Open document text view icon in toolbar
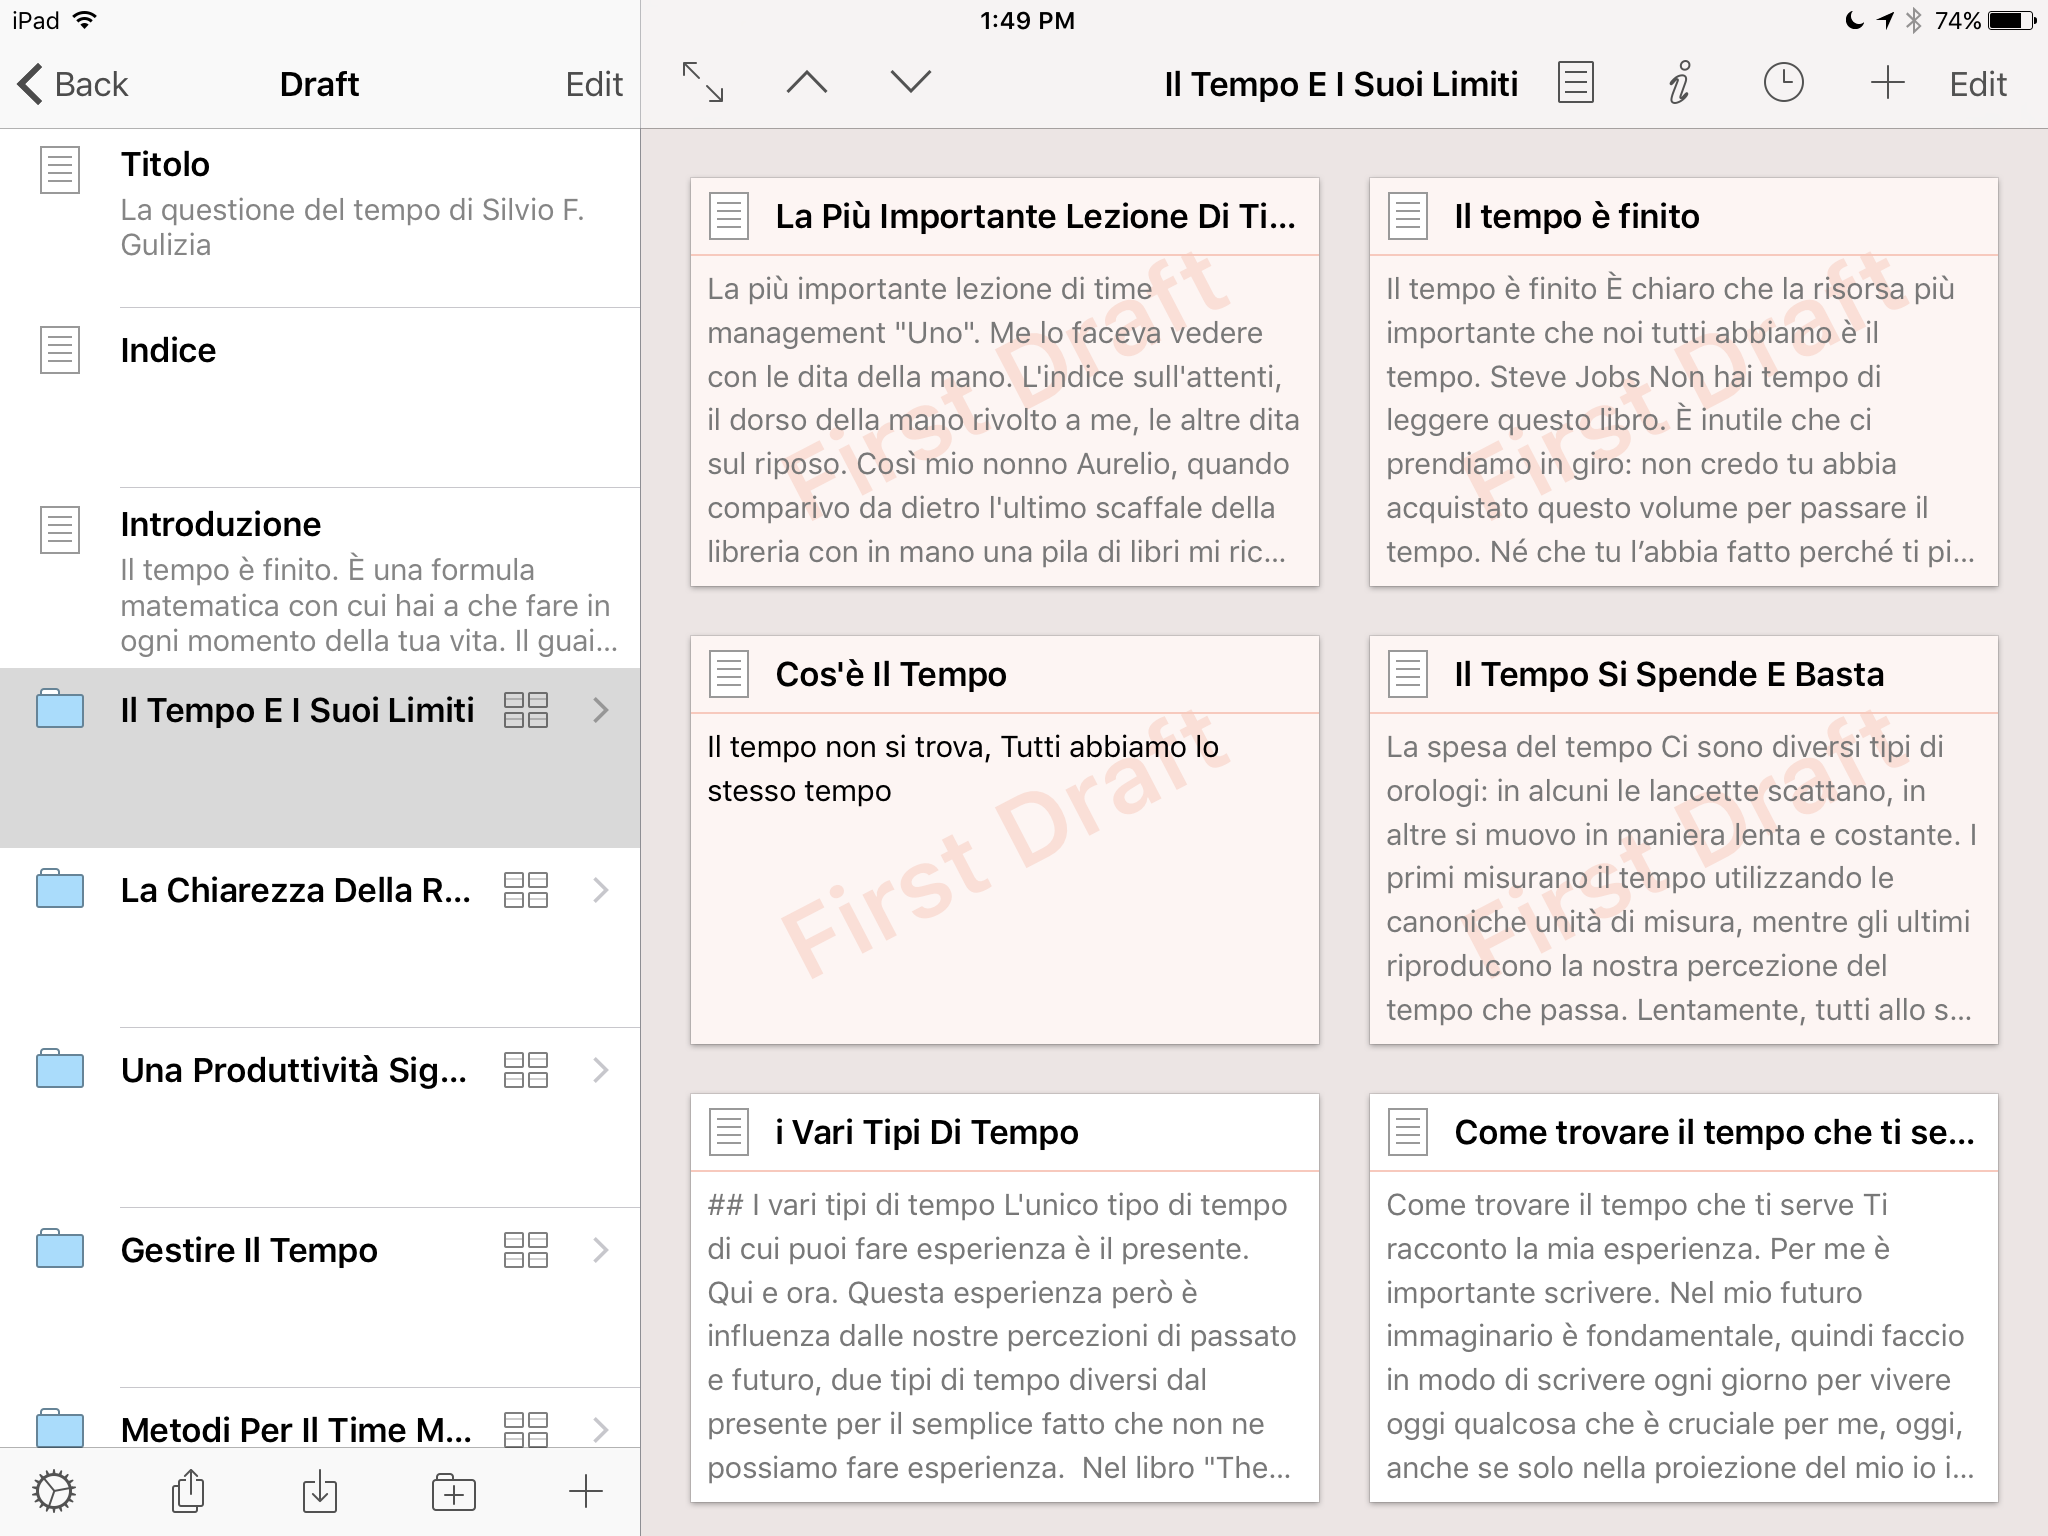Image resolution: width=2048 pixels, height=1536 pixels. click(x=1576, y=82)
